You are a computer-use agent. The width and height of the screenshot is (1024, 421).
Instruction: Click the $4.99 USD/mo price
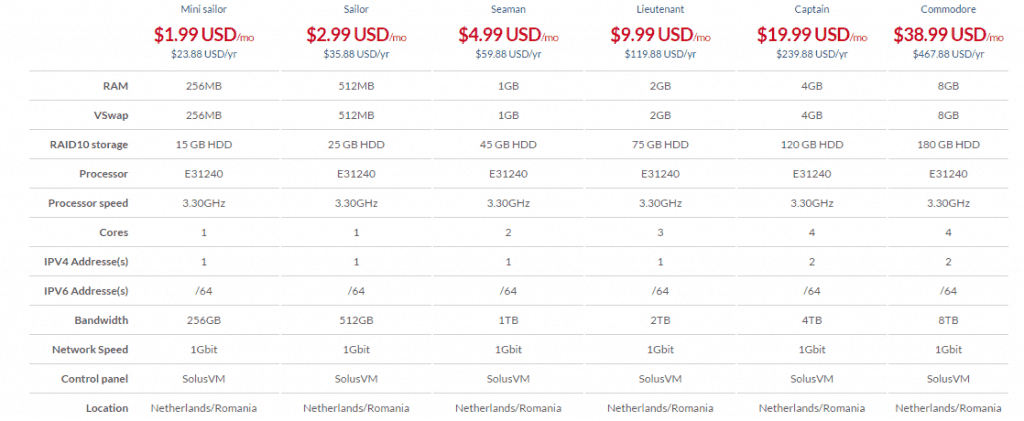pyautogui.click(x=508, y=35)
